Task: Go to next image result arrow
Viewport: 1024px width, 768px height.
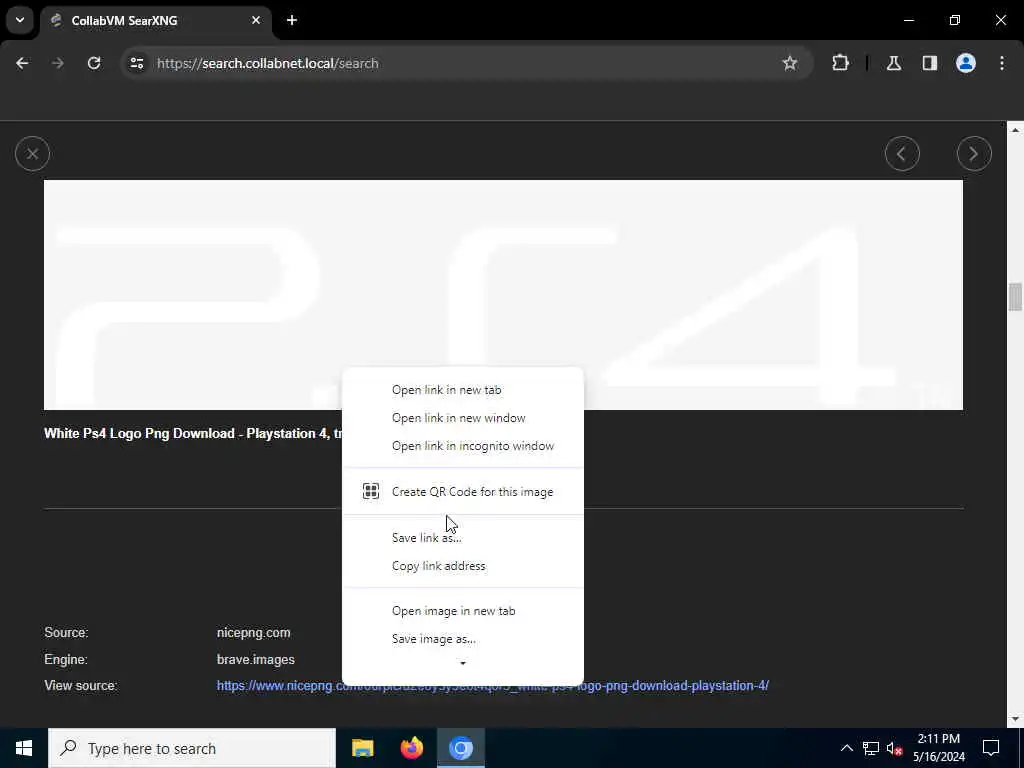Action: click(x=974, y=153)
